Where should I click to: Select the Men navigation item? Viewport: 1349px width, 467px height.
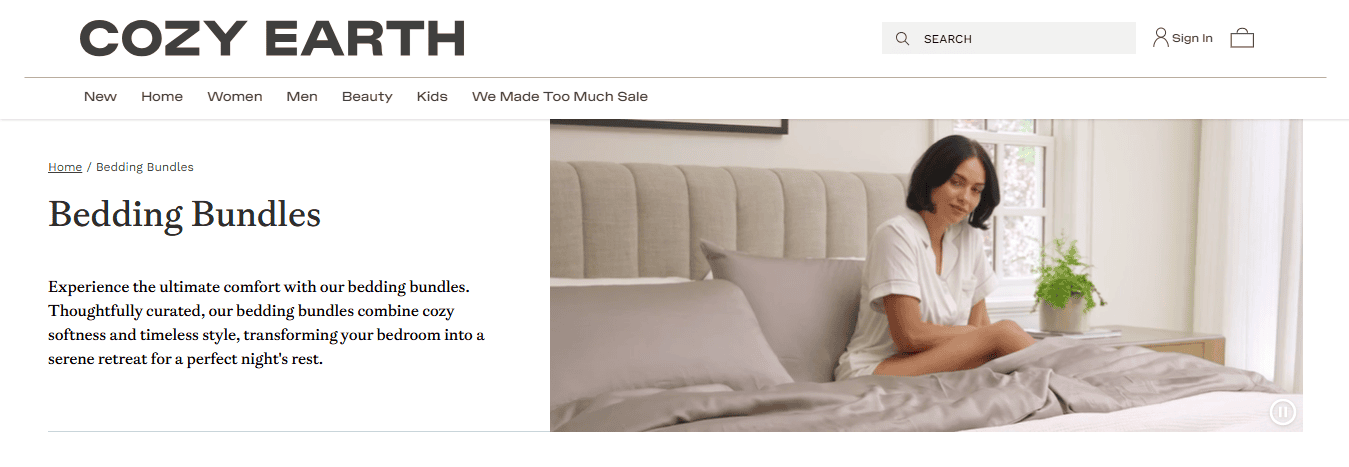302,97
